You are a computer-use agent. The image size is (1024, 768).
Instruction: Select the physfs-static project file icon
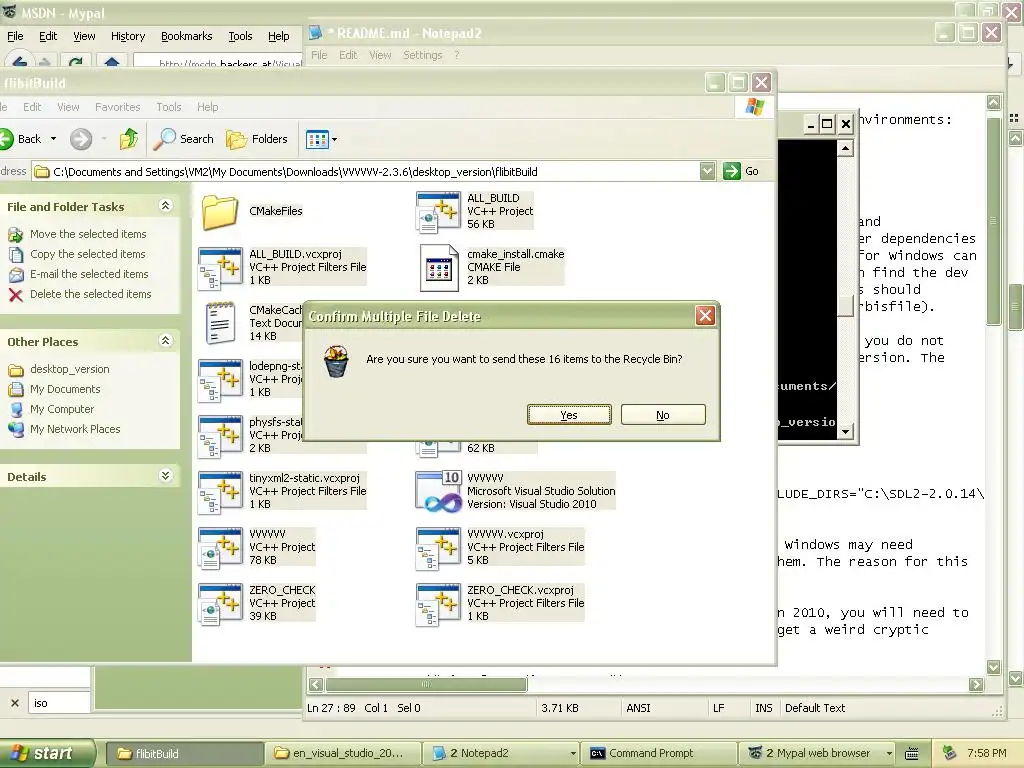pos(220,436)
